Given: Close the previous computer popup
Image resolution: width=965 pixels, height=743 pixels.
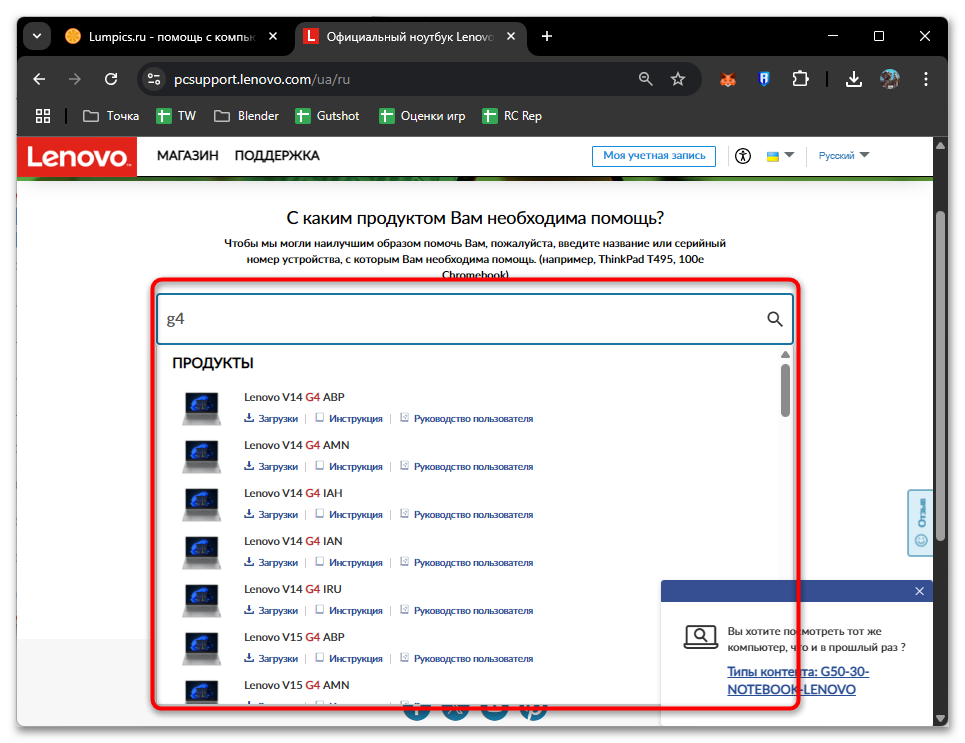Looking at the screenshot, I should coord(919,591).
